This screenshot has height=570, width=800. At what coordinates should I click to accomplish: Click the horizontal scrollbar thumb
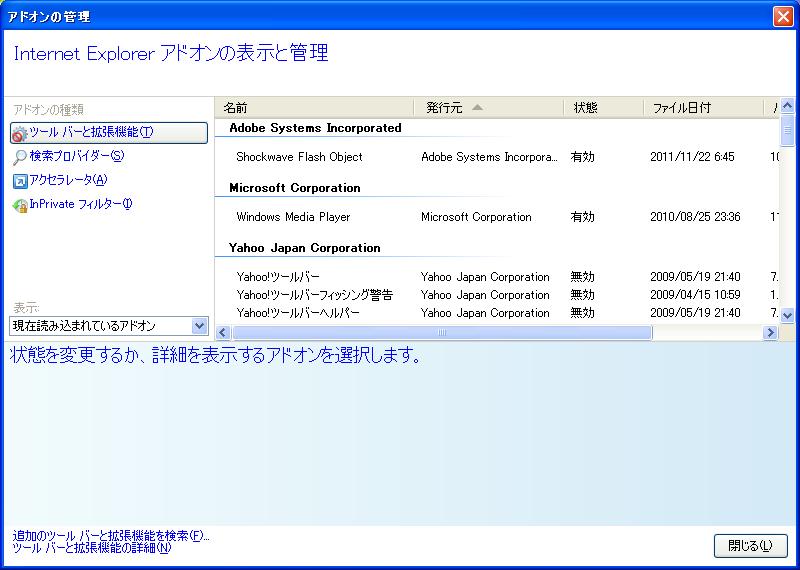(442, 333)
